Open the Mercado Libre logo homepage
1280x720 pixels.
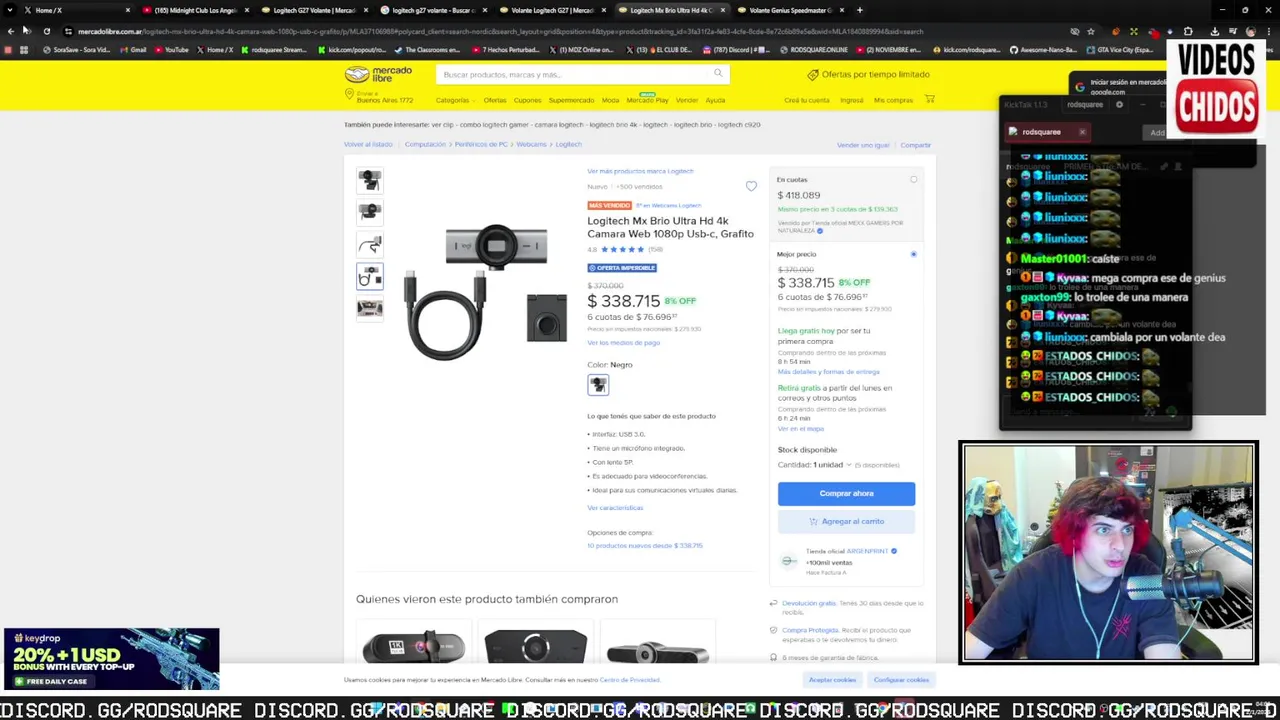378,74
